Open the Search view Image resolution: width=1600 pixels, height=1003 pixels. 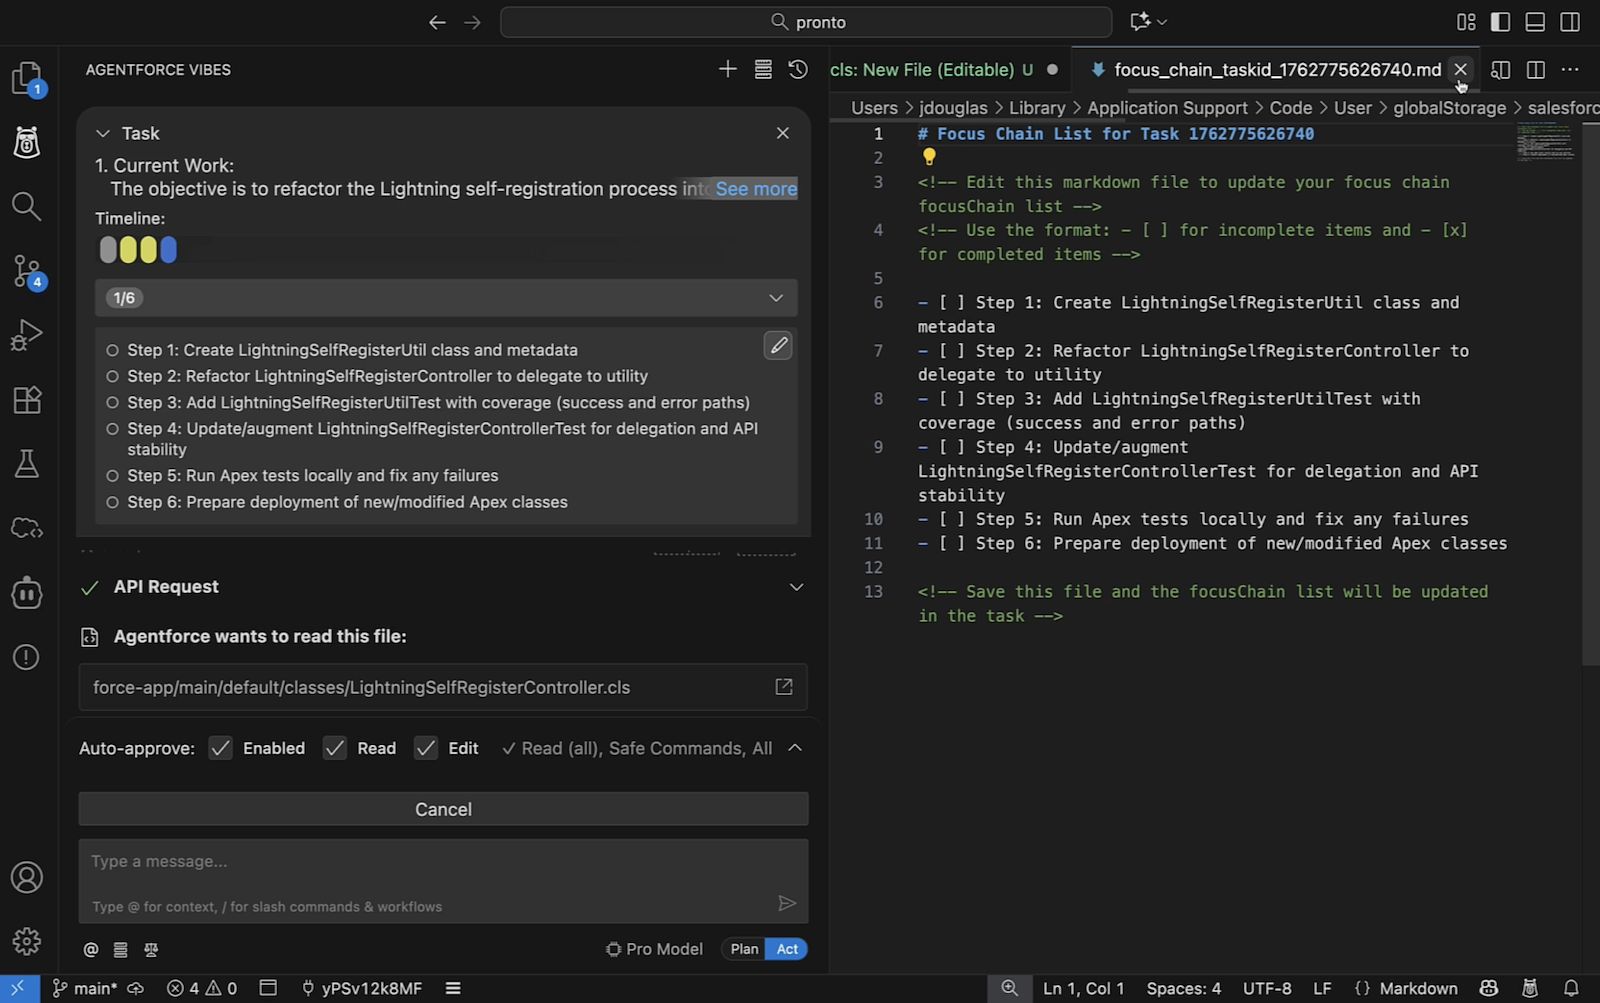click(26, 206)
